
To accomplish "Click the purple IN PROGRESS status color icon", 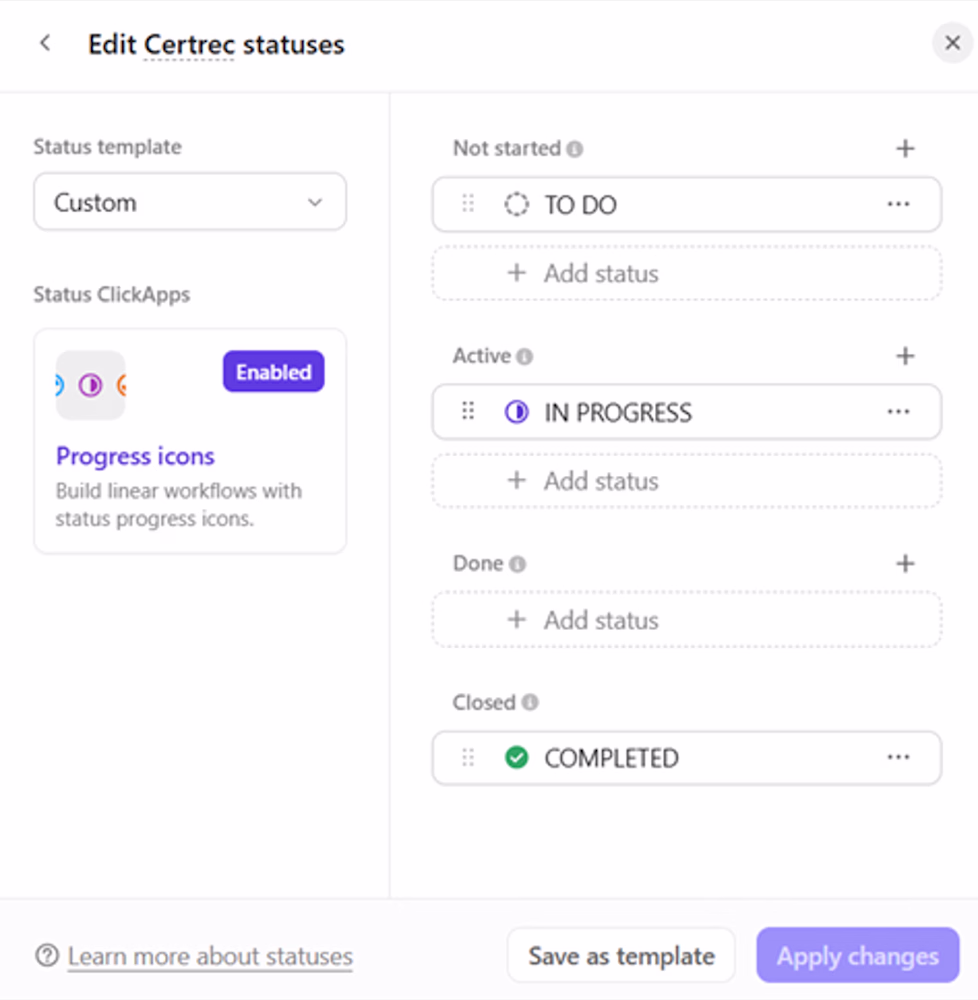I will [516, 412].
